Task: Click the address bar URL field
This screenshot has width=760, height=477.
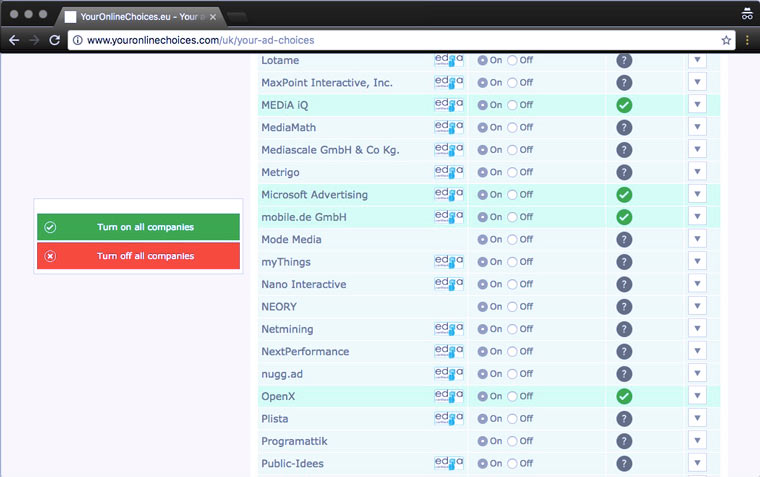Action: pos(402,40)
